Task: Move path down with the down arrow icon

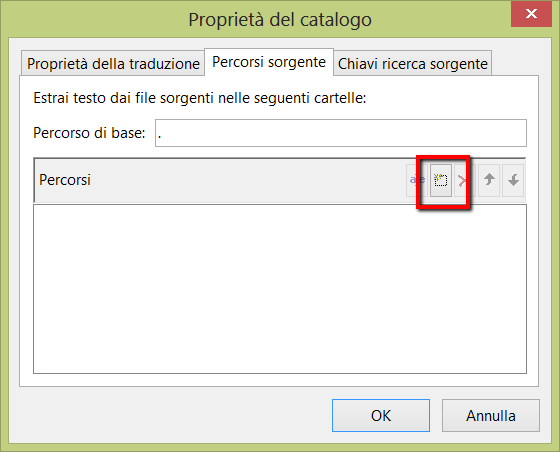Action: [x=513, y=180]
